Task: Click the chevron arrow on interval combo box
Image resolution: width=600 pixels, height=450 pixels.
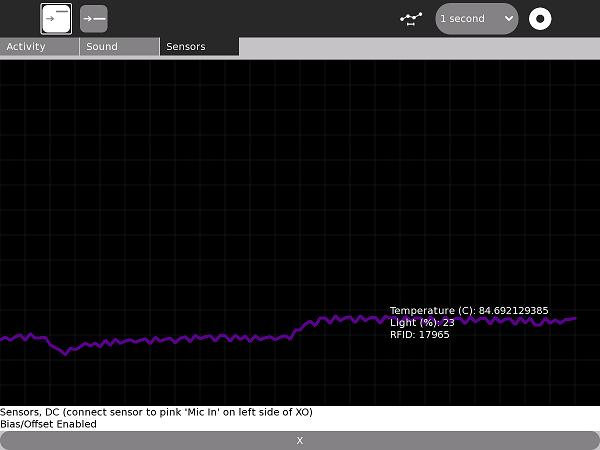Action: click(508, 18)
